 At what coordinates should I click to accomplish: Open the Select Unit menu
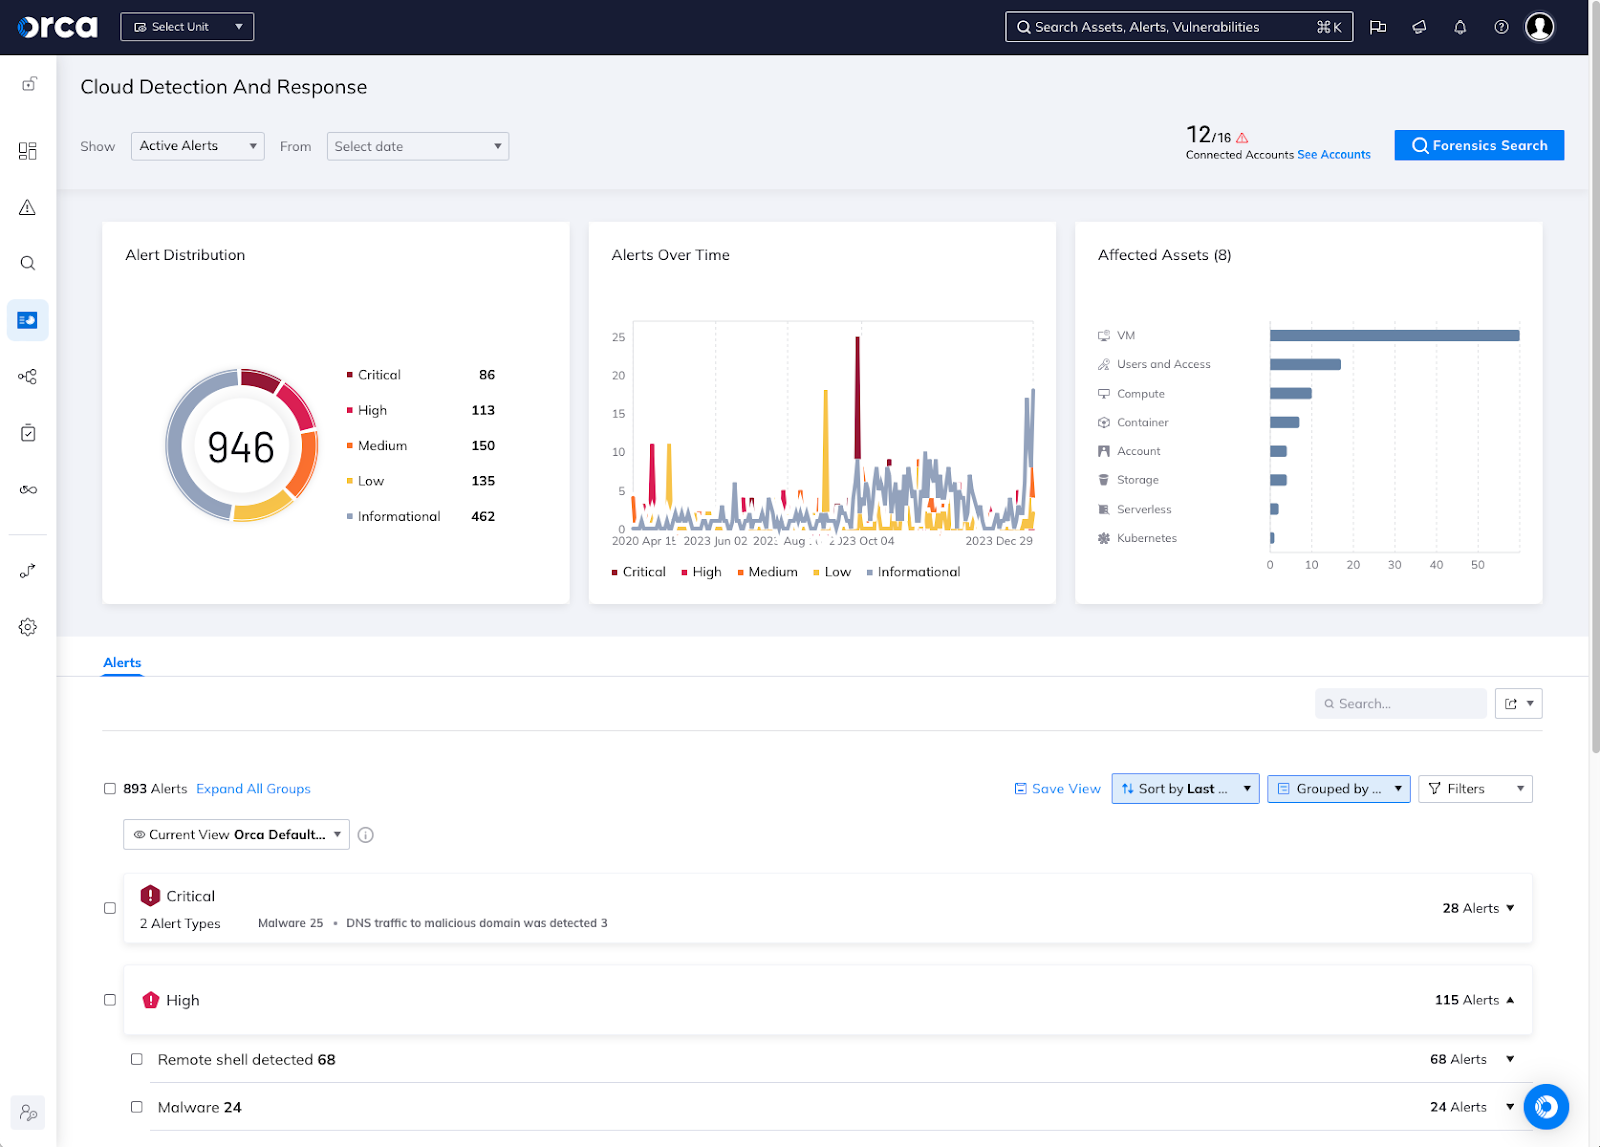click(186, 27)
